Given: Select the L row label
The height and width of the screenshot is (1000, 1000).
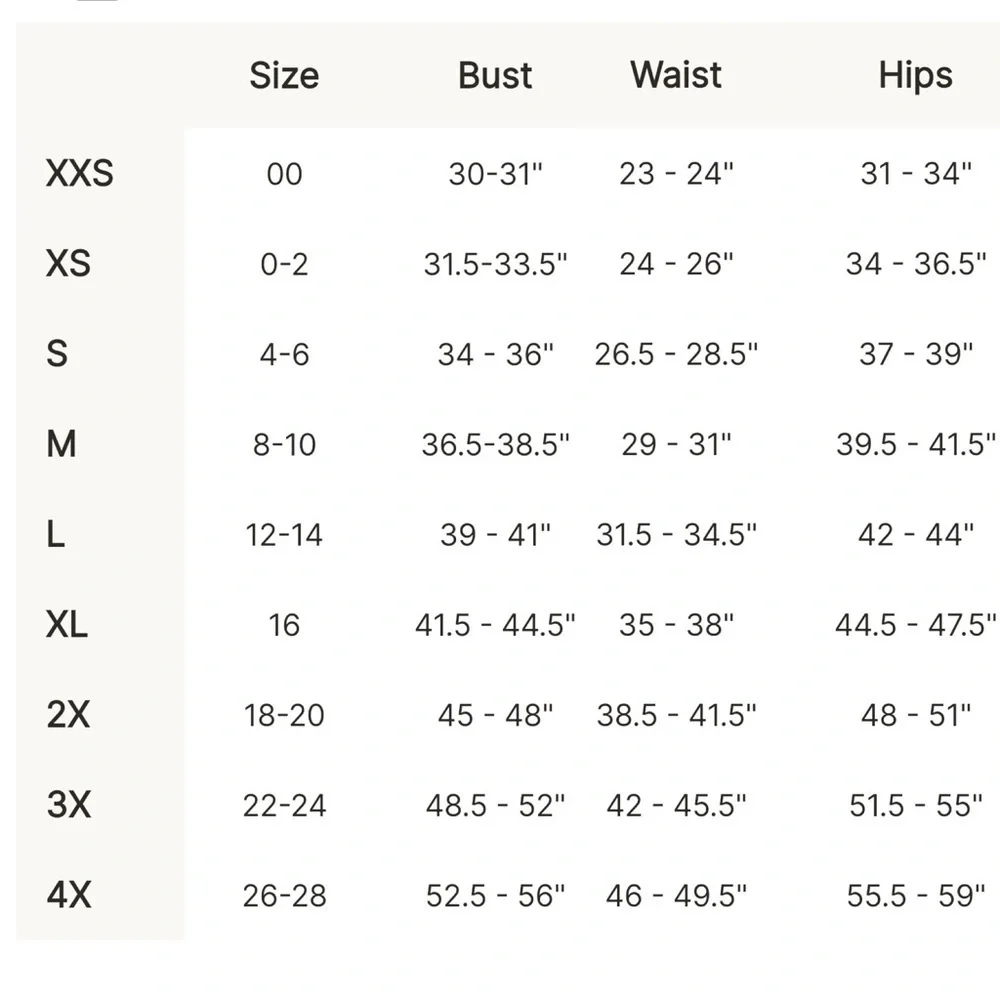Looking at the screenshot, I should click(55, 535).
